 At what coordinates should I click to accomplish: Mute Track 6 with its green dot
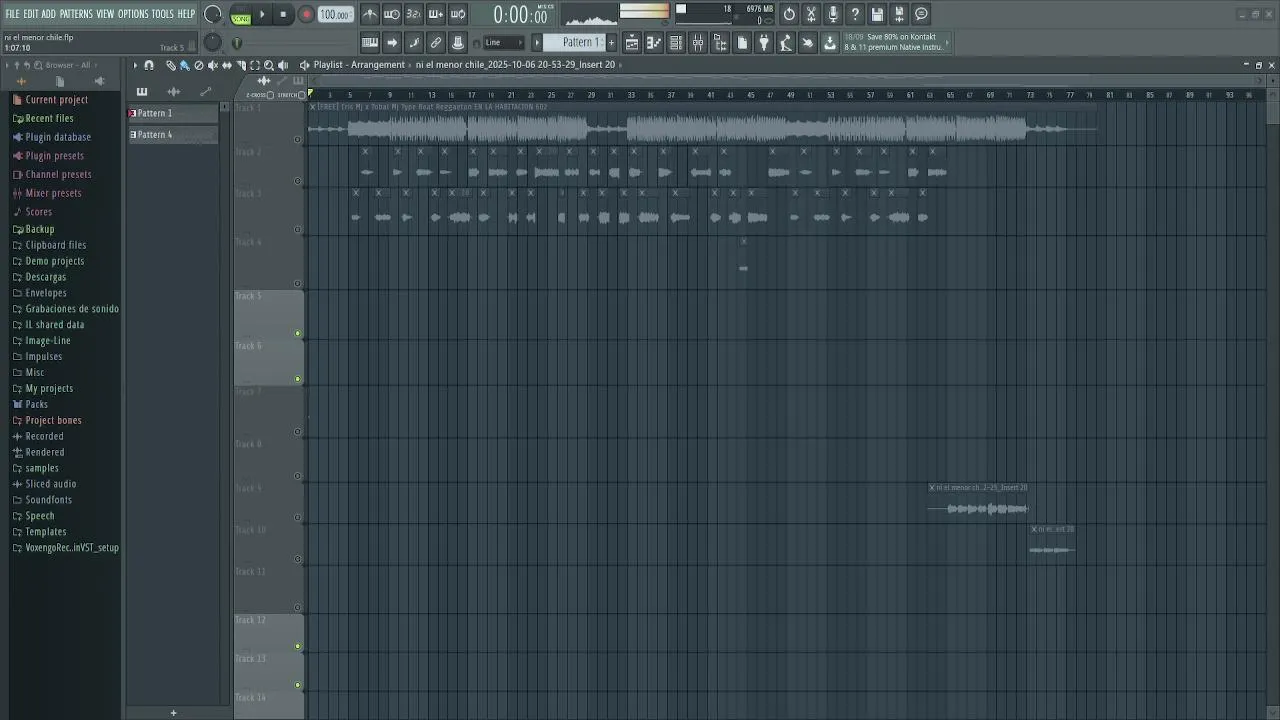tap(297, 379)
